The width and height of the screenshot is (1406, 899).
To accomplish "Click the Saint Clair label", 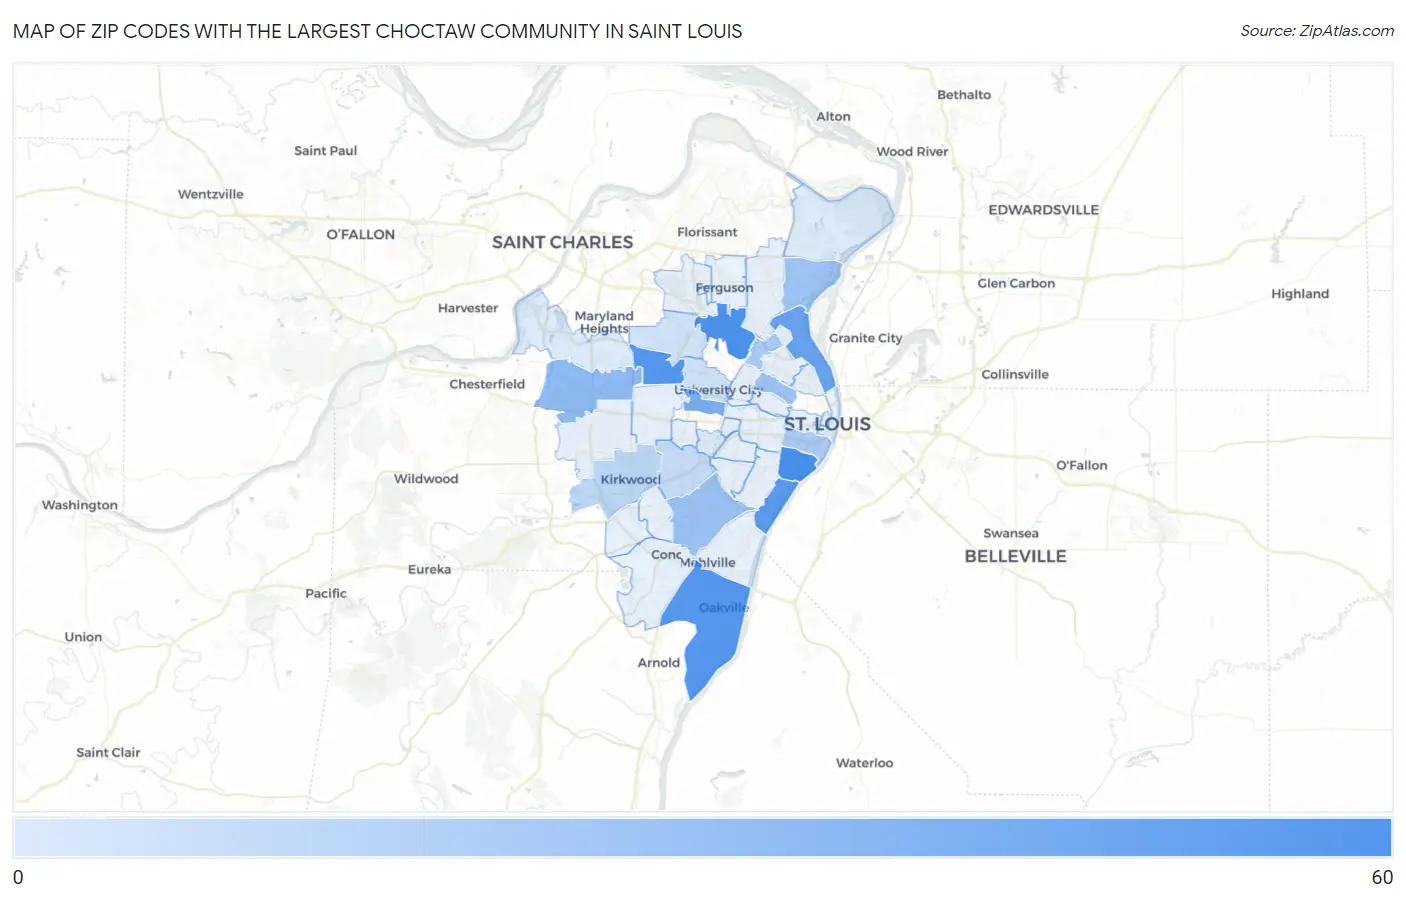I will click(x=108, y=753).
